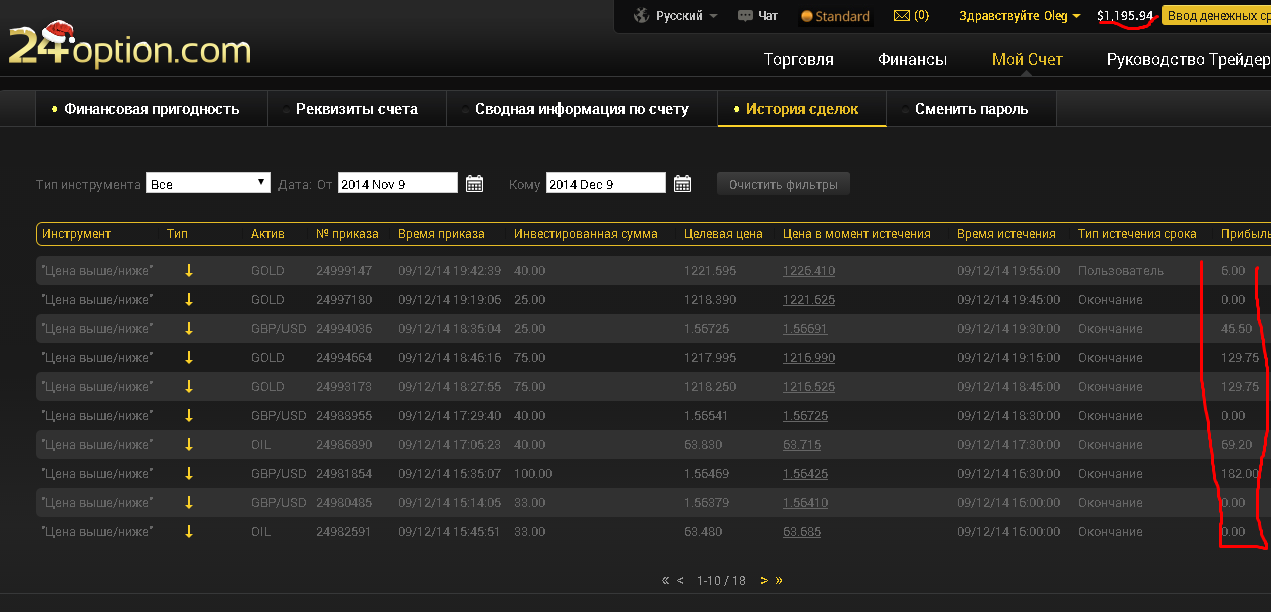
Task: Expand the Здравствуйте Oleg user menu
Action: tap(1019, 16)
